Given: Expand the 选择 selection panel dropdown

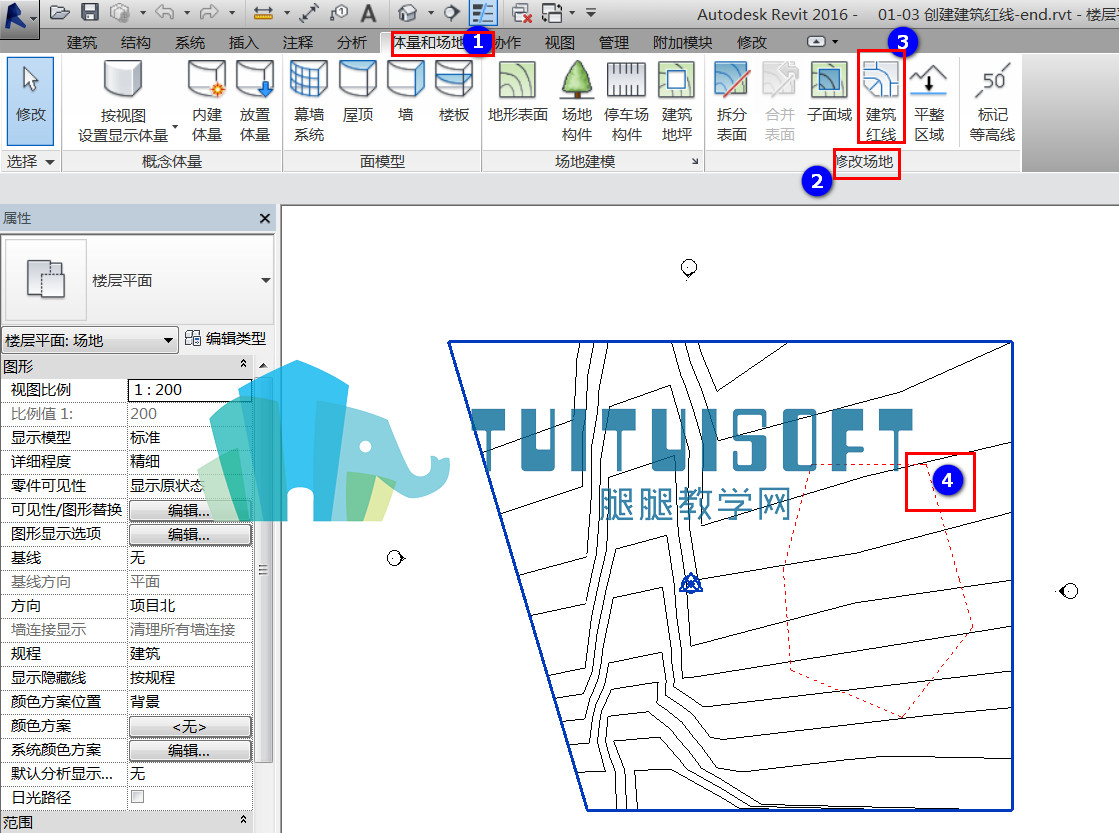Looking at the screenshot, I should 50,162.
